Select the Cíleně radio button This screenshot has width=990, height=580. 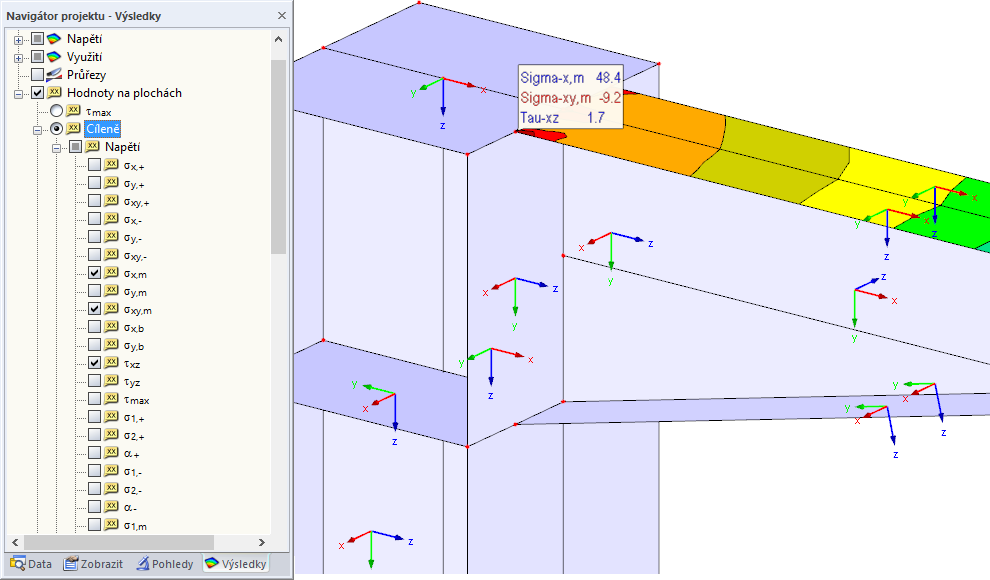point(56,129)
